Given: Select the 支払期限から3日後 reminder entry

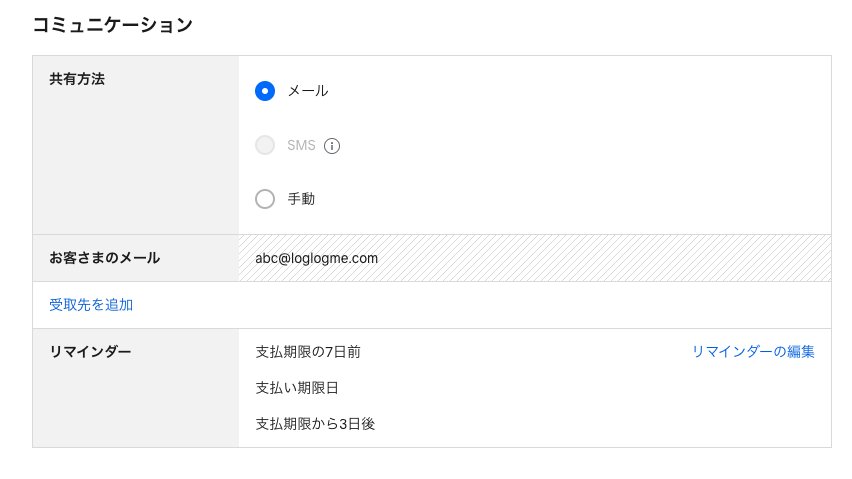Looking at the screenshot, I should [315, 424].
